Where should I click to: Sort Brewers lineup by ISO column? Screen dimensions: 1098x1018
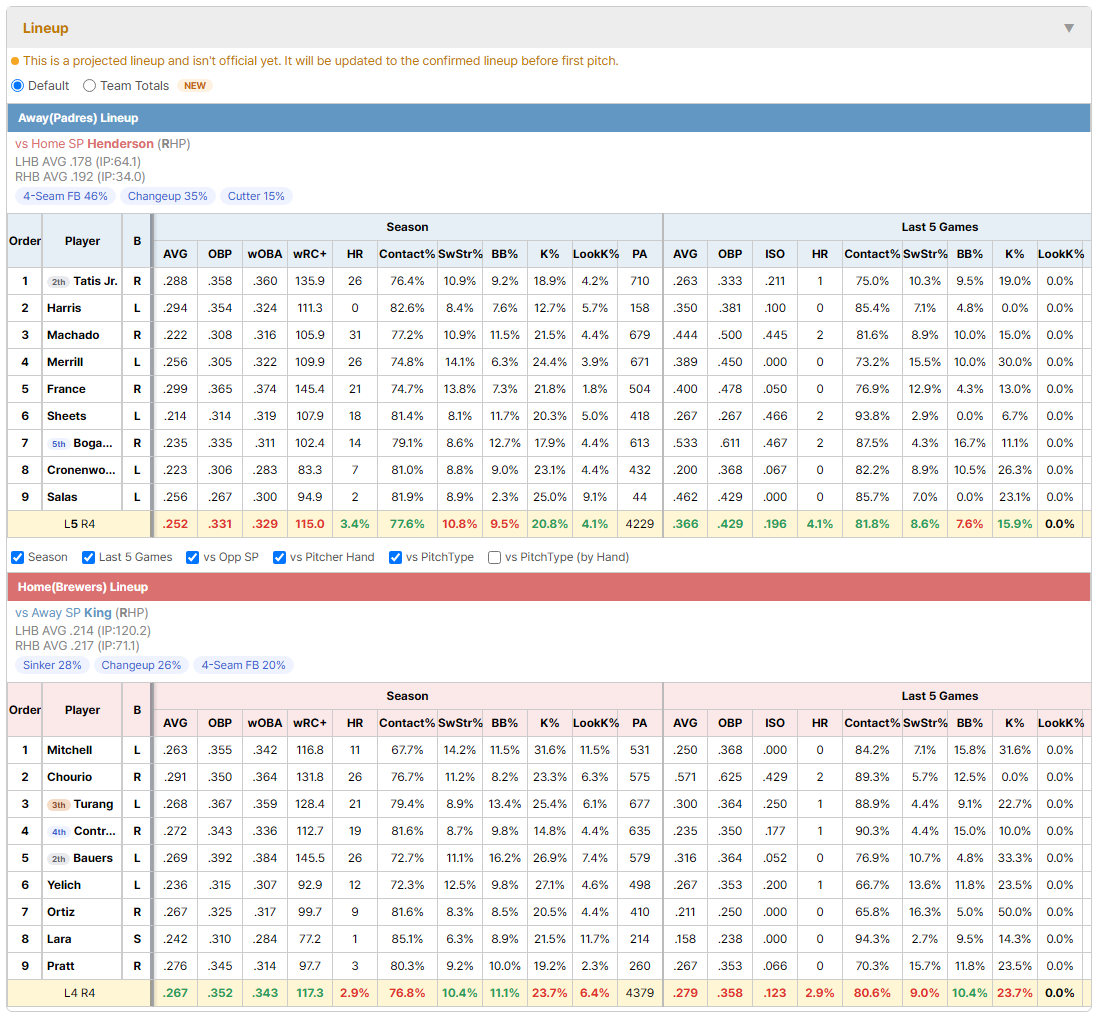(774, 723)
